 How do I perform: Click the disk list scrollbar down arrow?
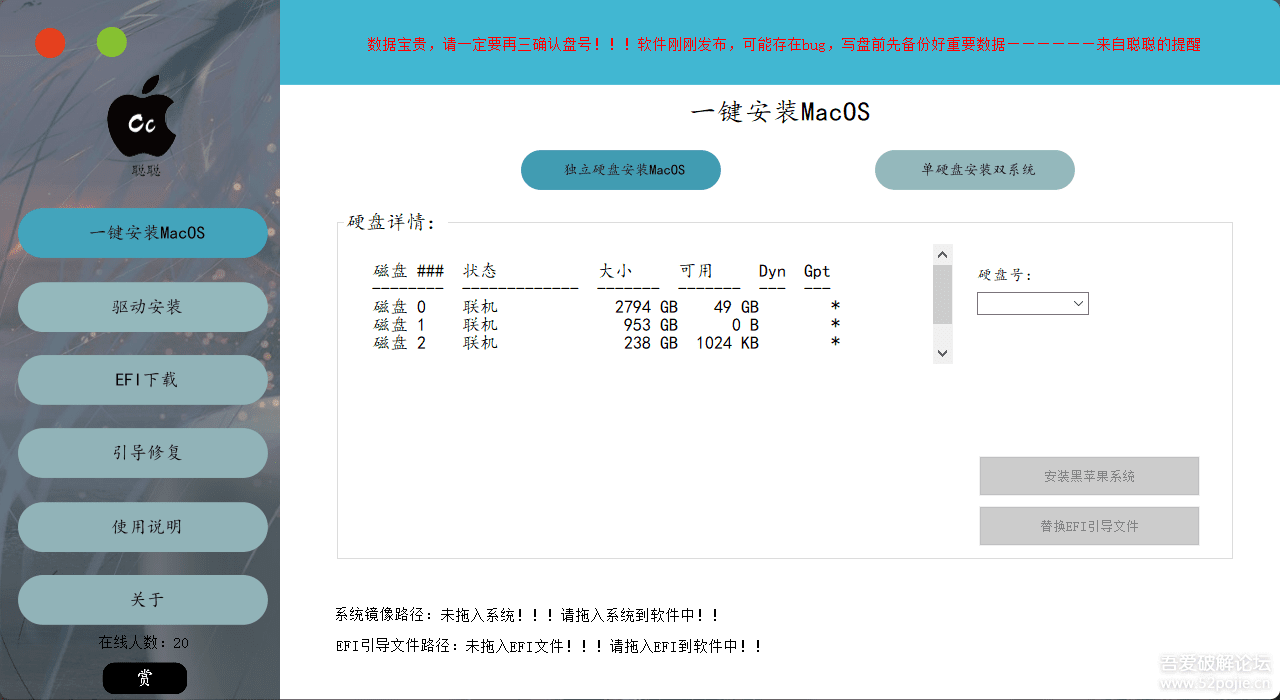tap(942, 353)
